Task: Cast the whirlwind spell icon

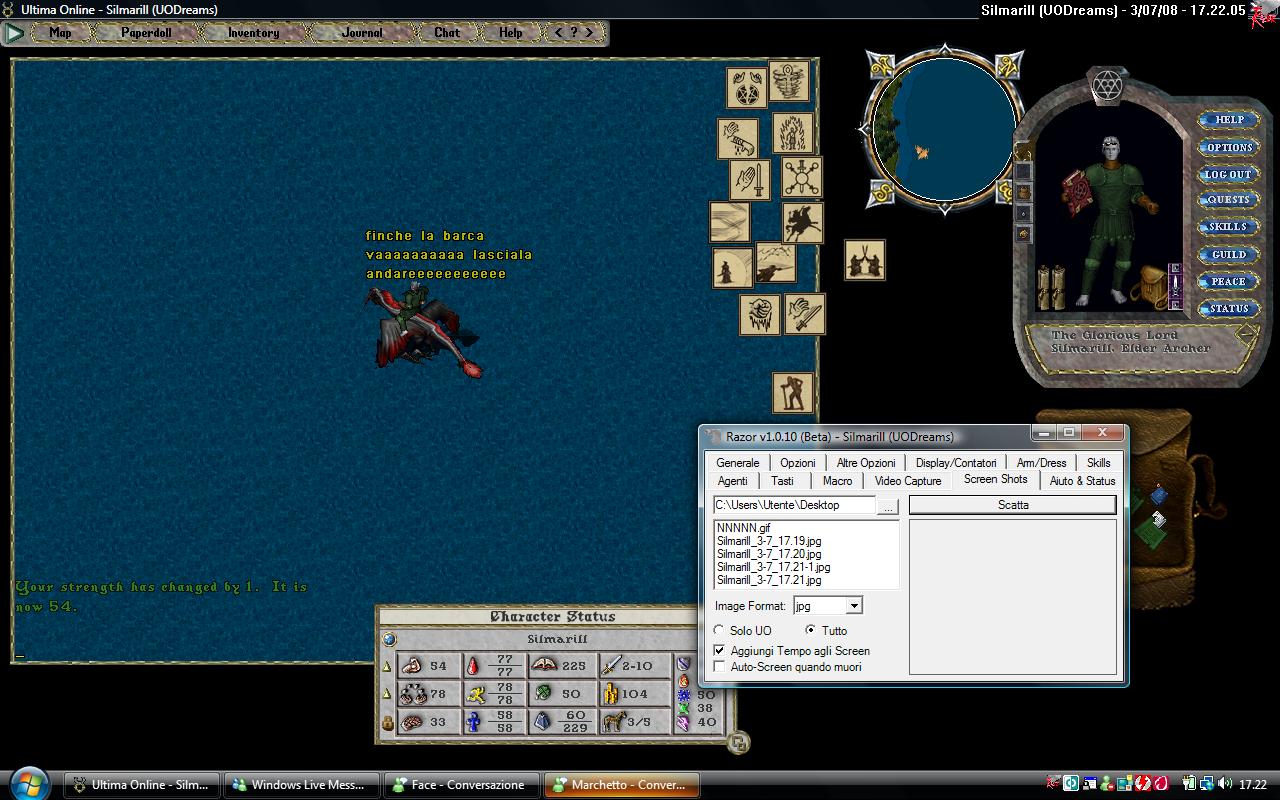Action: [x=789, y=80]
